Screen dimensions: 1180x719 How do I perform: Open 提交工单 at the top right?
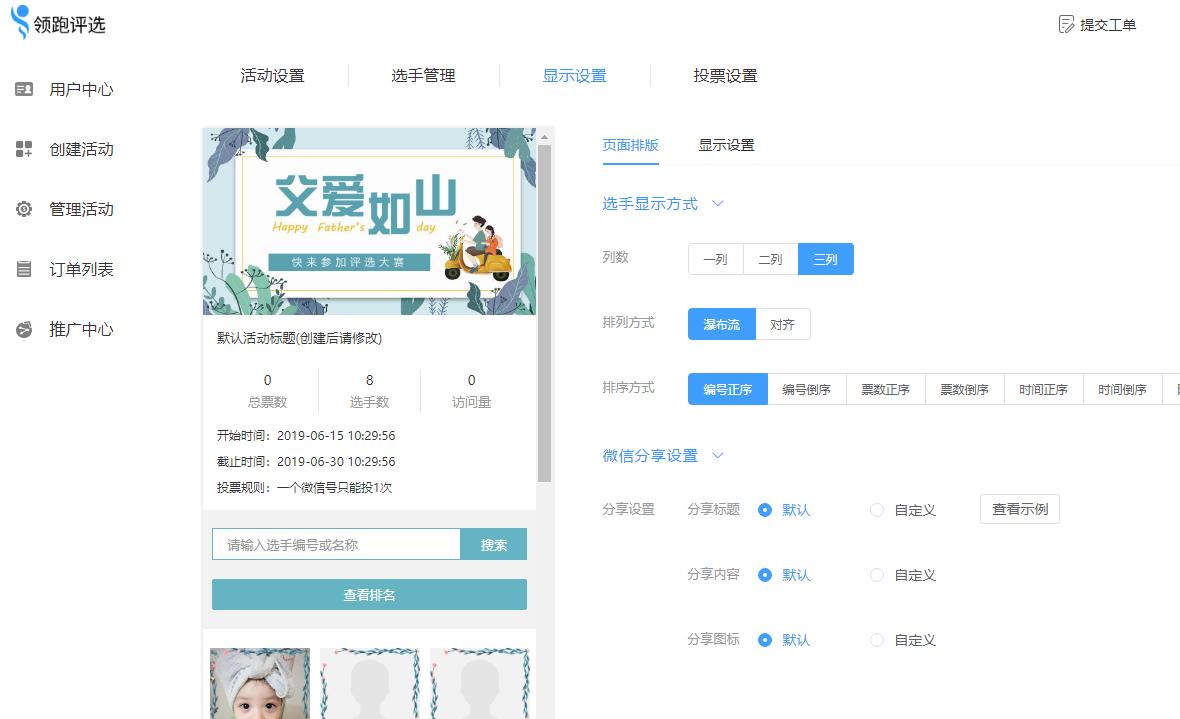point(1097,24)
